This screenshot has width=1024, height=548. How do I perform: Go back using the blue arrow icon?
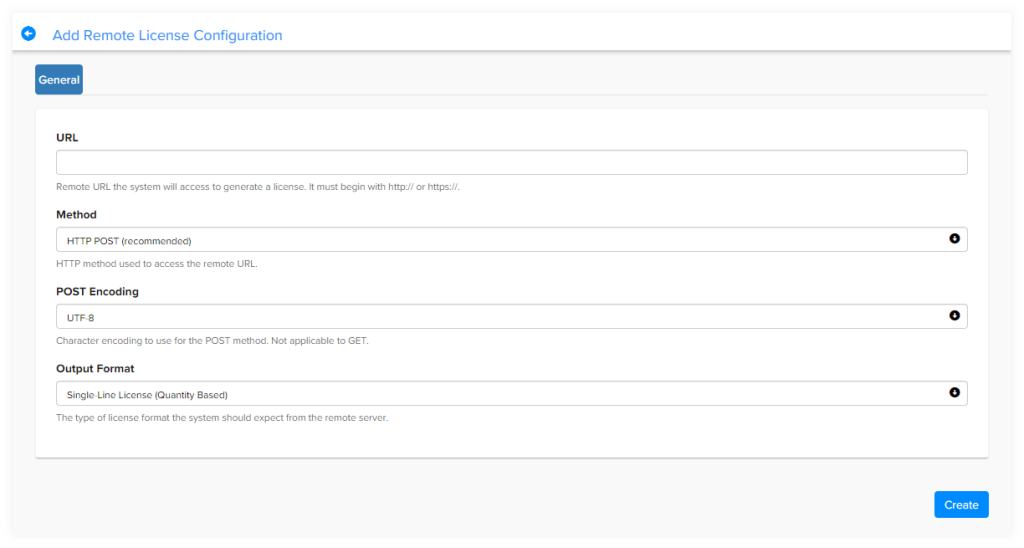(28, 33)
